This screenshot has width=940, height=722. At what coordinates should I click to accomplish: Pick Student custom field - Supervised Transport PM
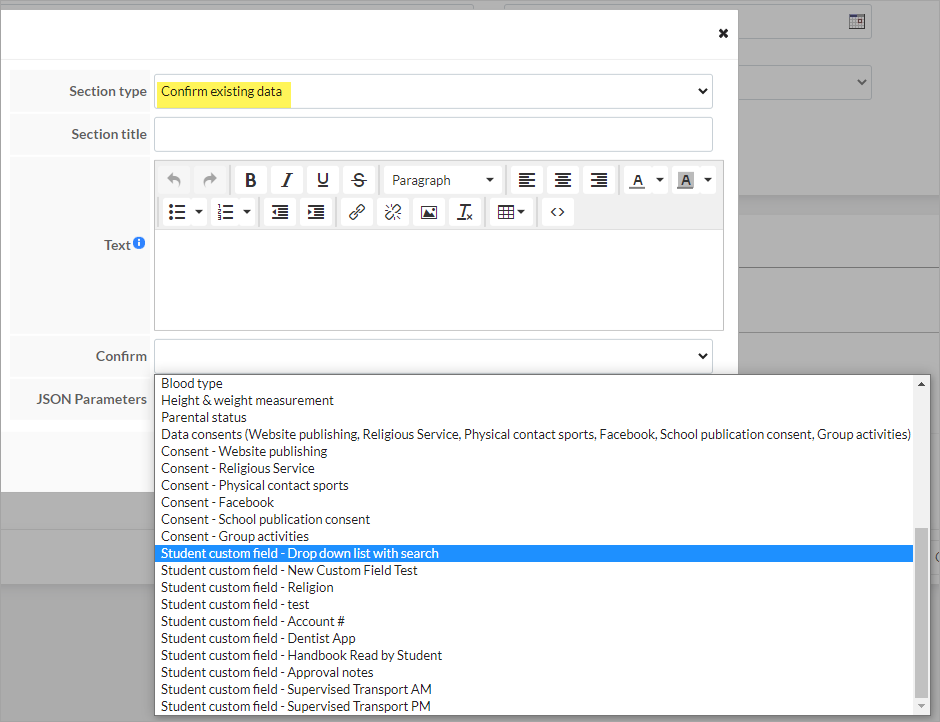click(534, 706)
